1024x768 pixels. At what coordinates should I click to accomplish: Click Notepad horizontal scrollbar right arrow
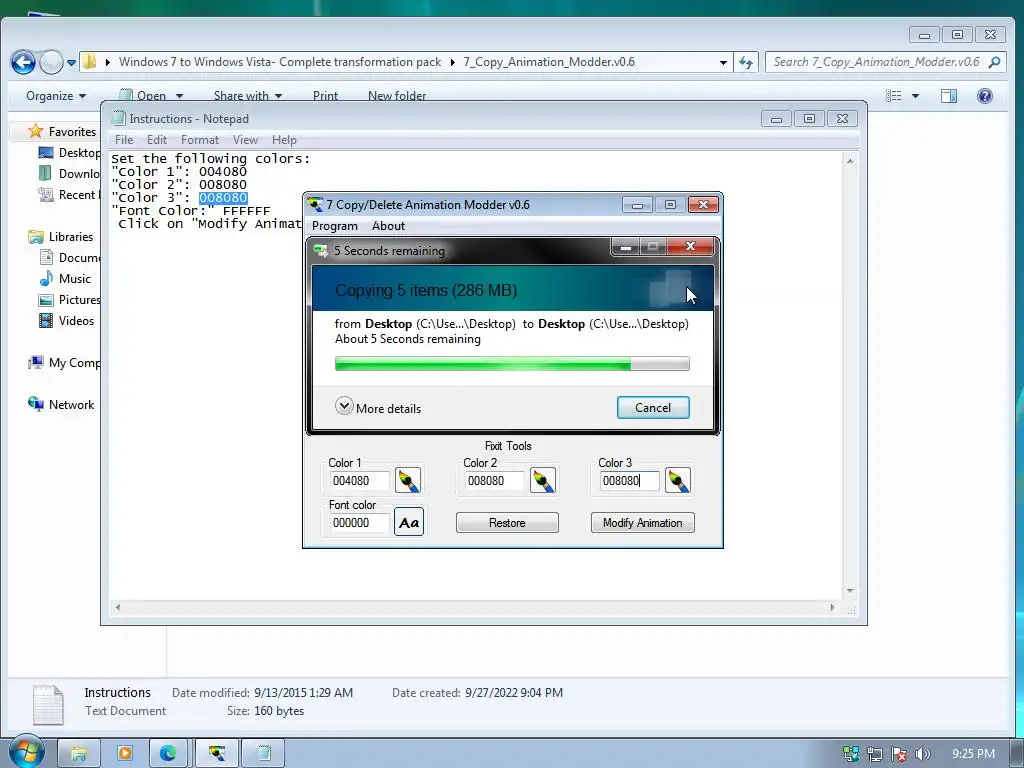(832, 607)
